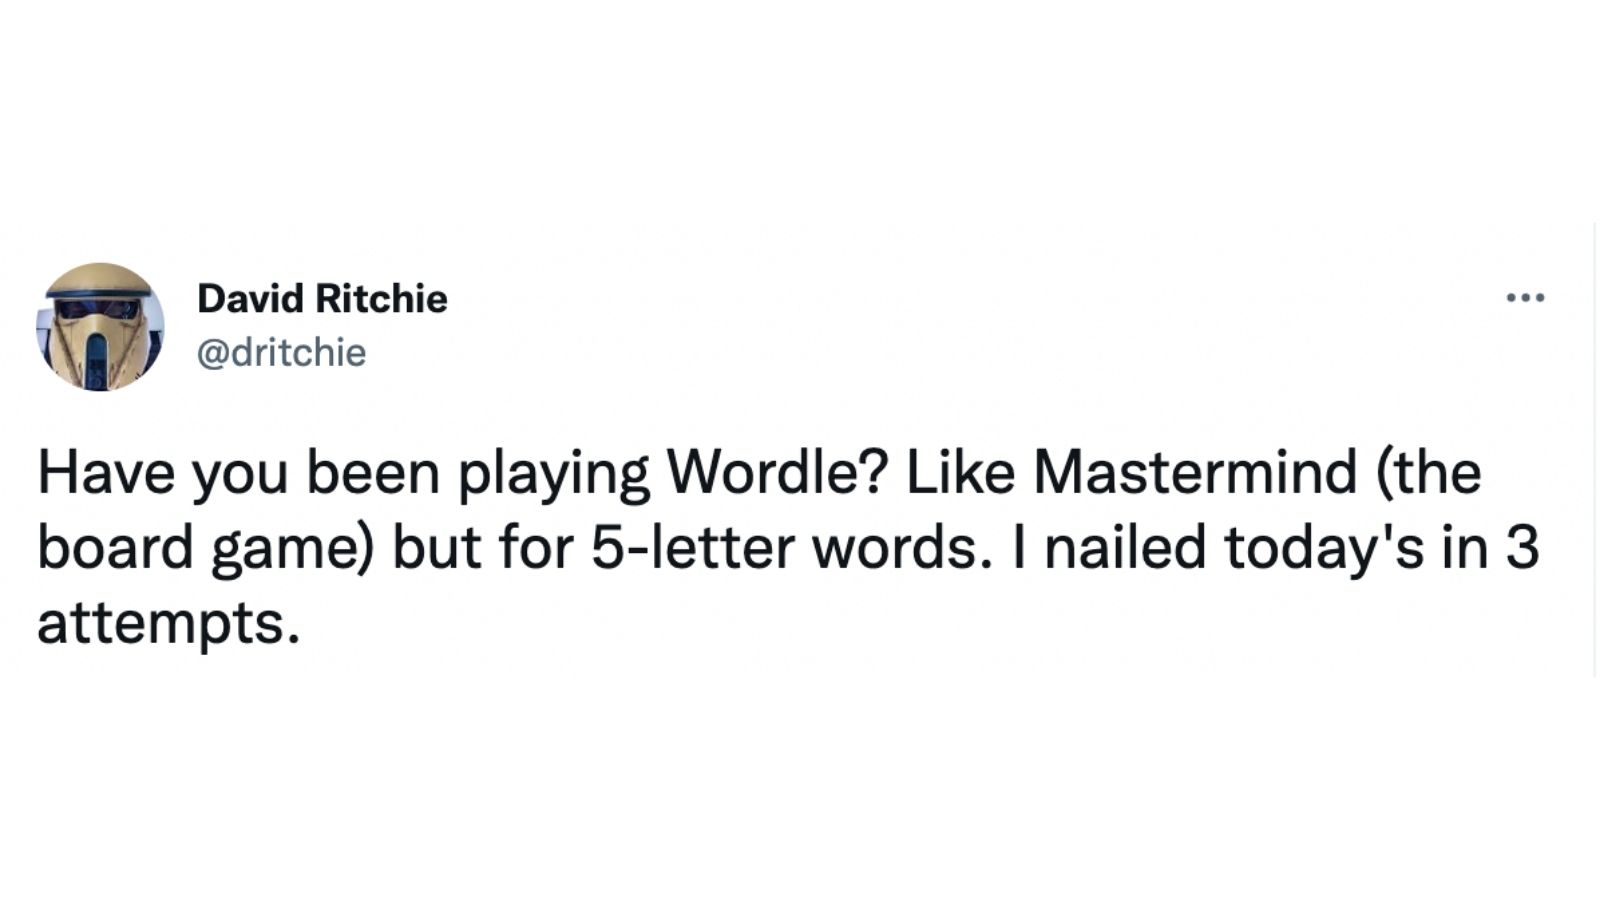Click the word "but" in the tweet

coord(432,548)
